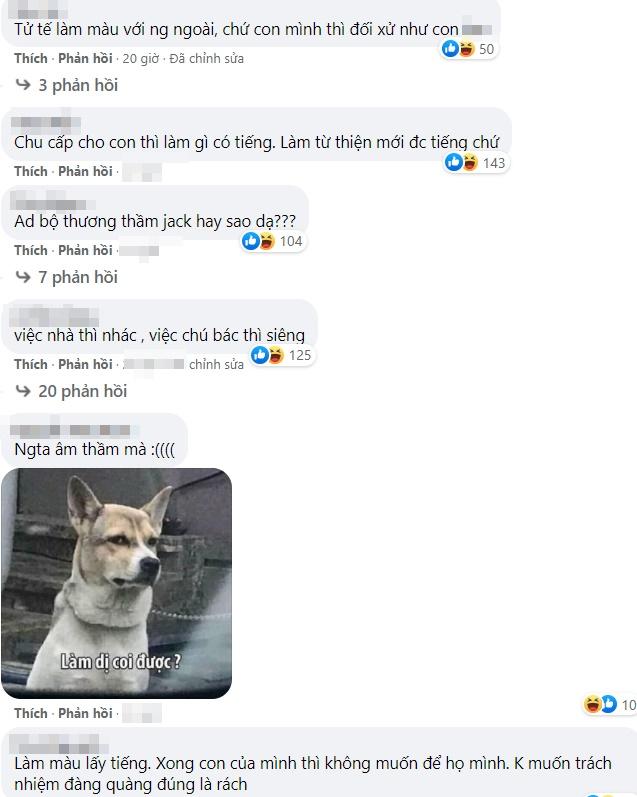Open the '20 giờ' timestamp link
The image size is (637, 797).
pyautogui.click(x=141, y=58)
